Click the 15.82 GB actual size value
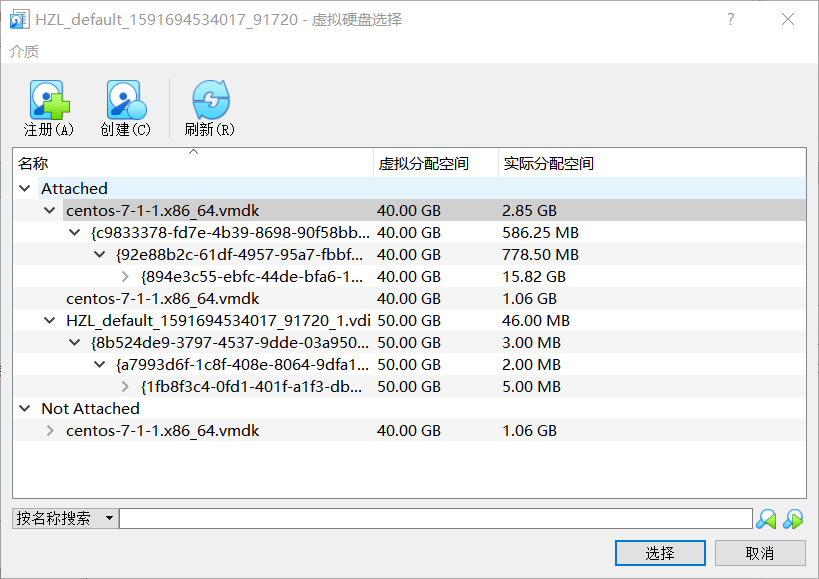 (x=534, y=277)
